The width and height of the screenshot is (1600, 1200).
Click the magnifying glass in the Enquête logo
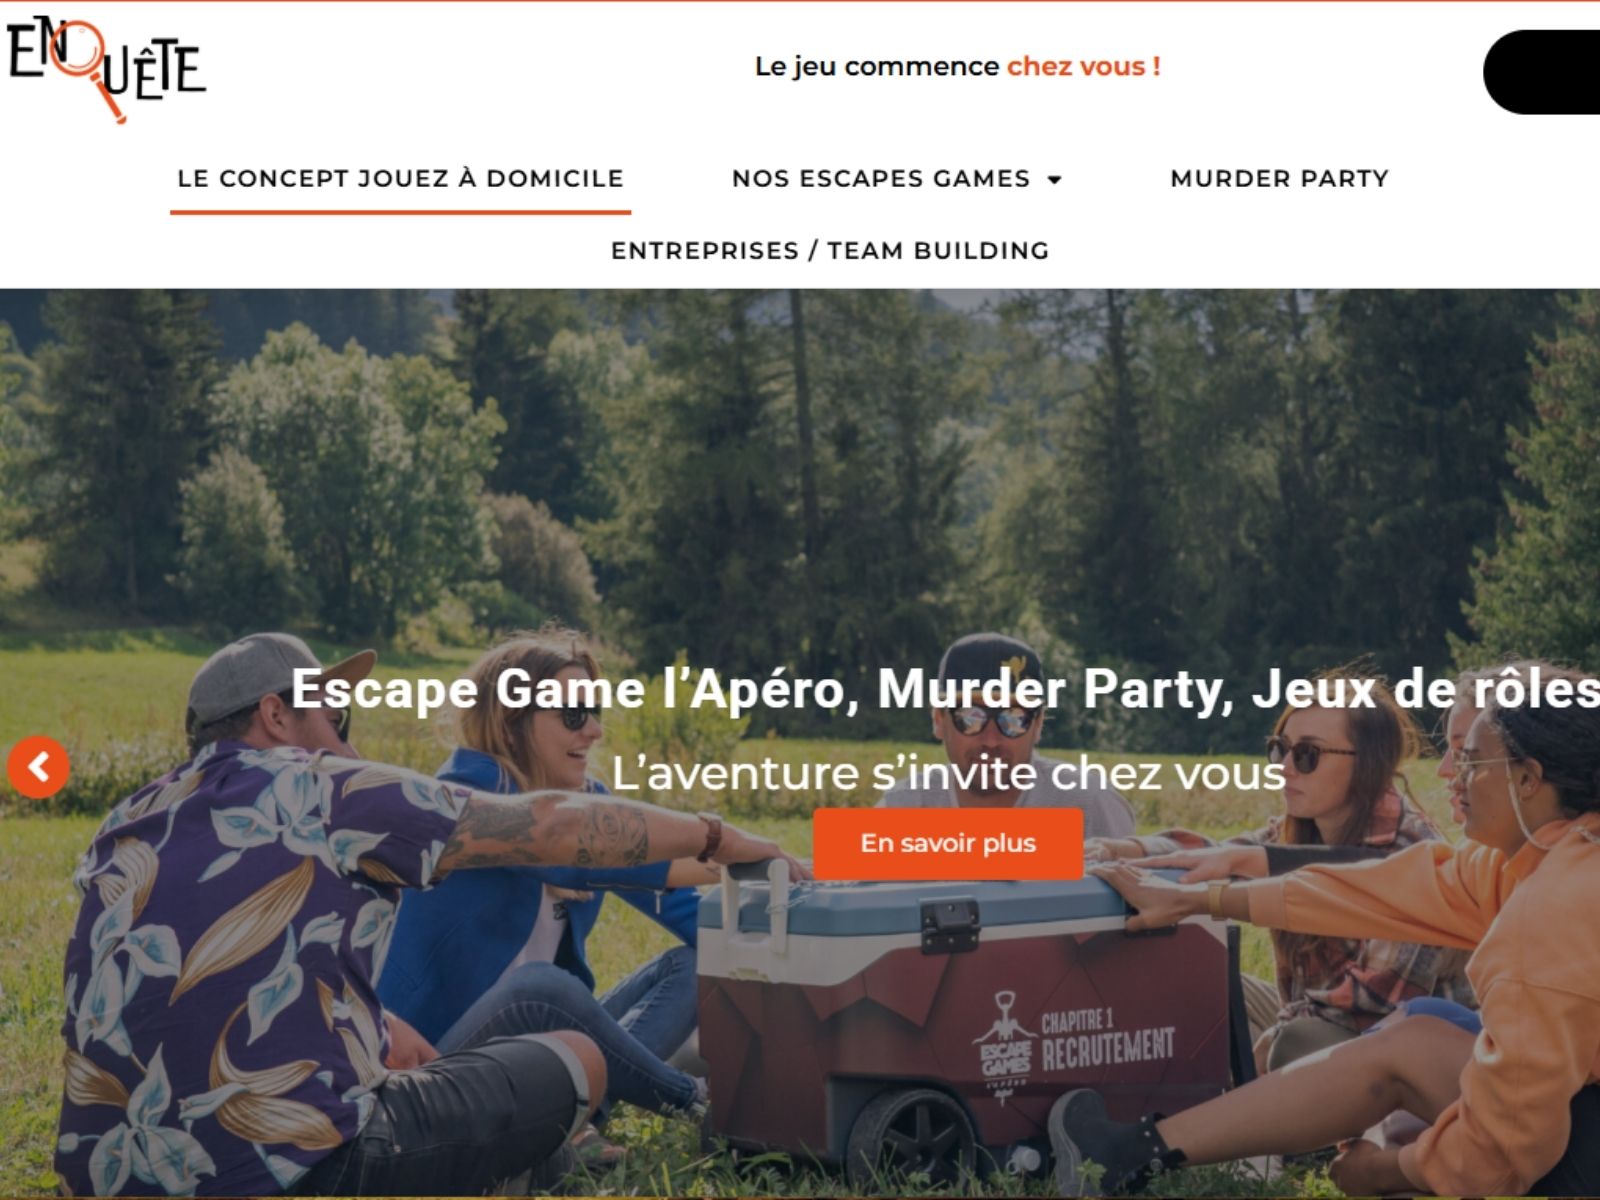point(90,68)
